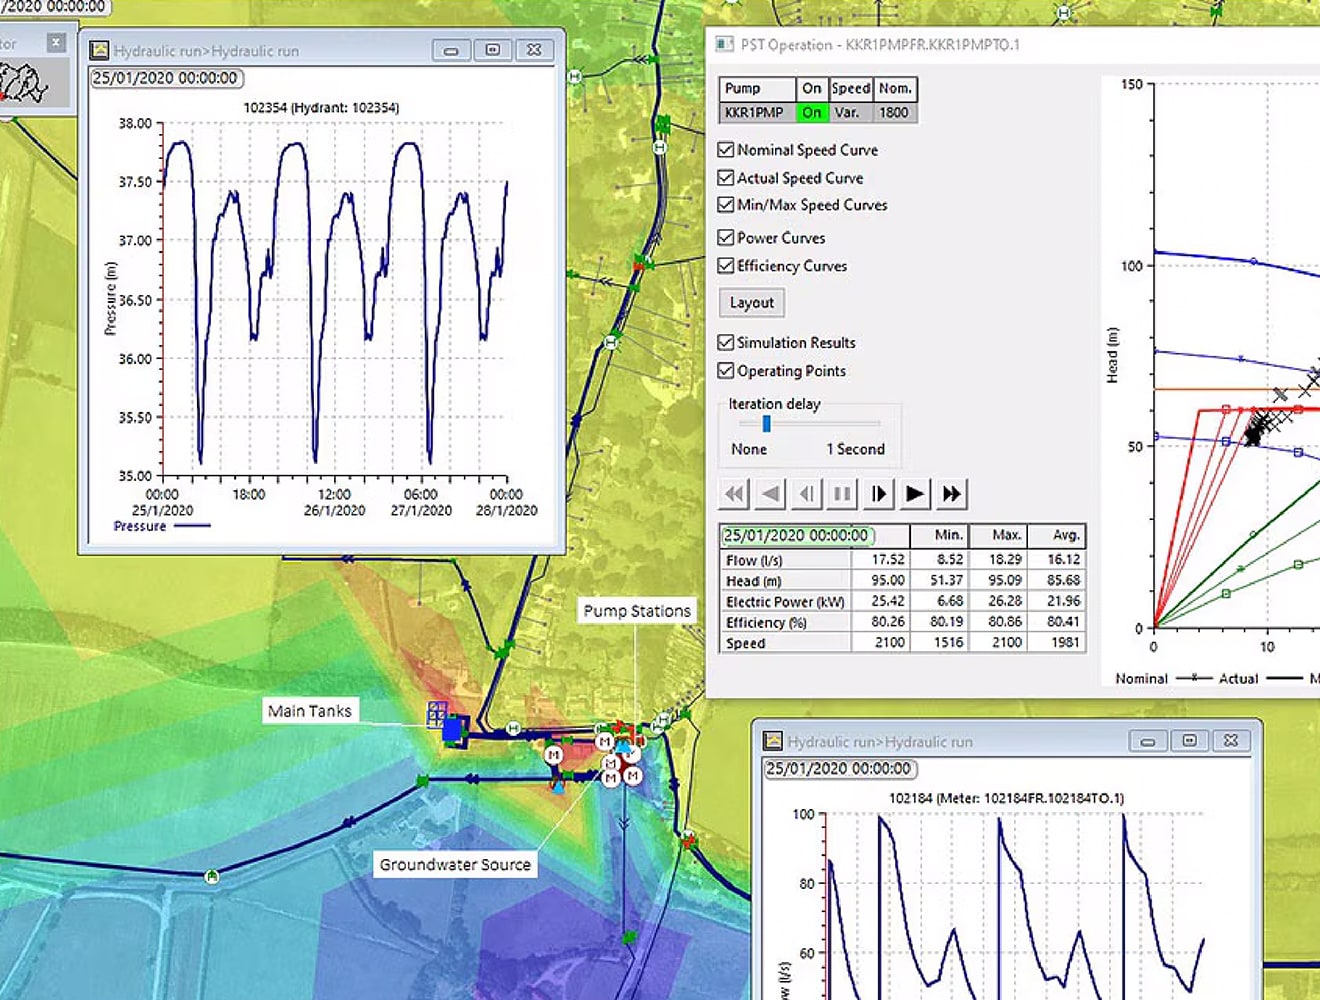Image resolution: width=1320 pixels, height=1000 pixels.
Task: Click chart icon of pressure Hydraulic run window
Action: pos(99,50)
